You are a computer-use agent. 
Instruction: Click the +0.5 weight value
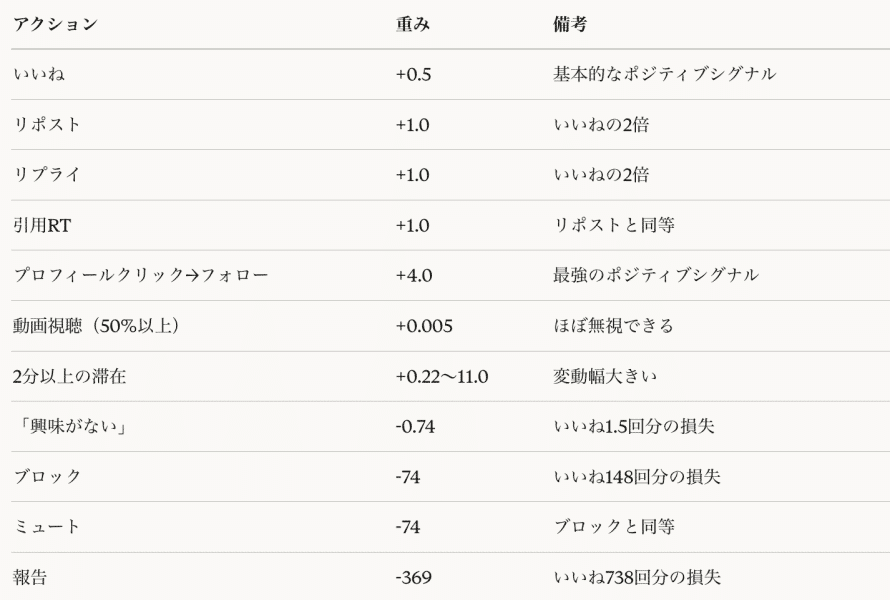412,75
